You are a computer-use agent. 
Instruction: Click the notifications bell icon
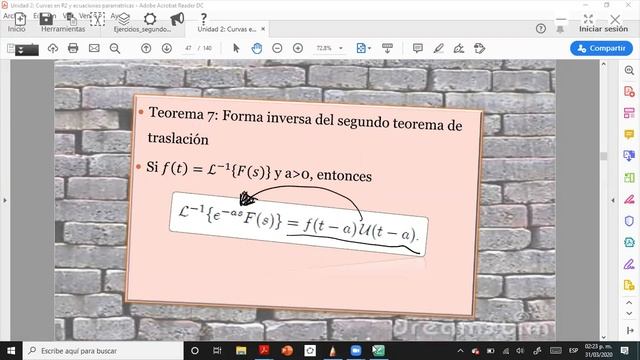560,29
